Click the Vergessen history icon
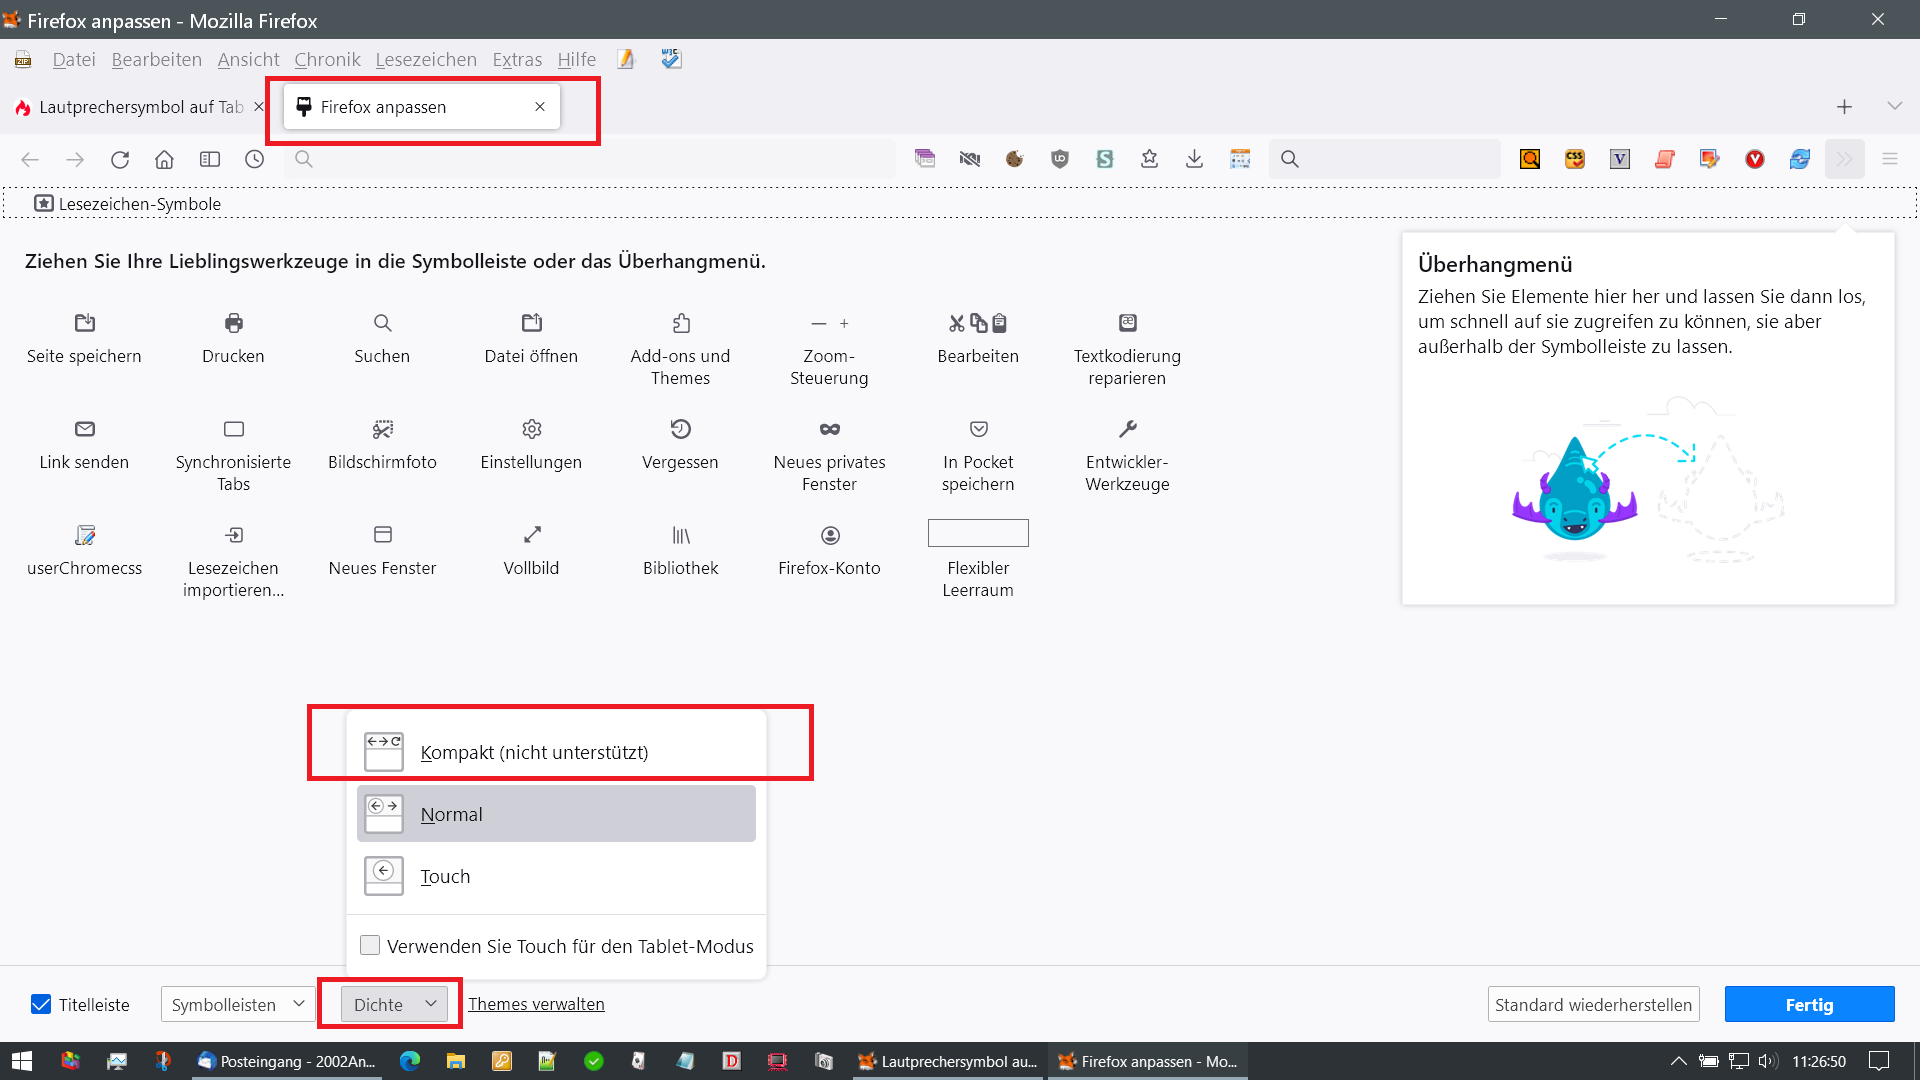Viewport: 1920px width, 1080px height. (x=680, y=429)
